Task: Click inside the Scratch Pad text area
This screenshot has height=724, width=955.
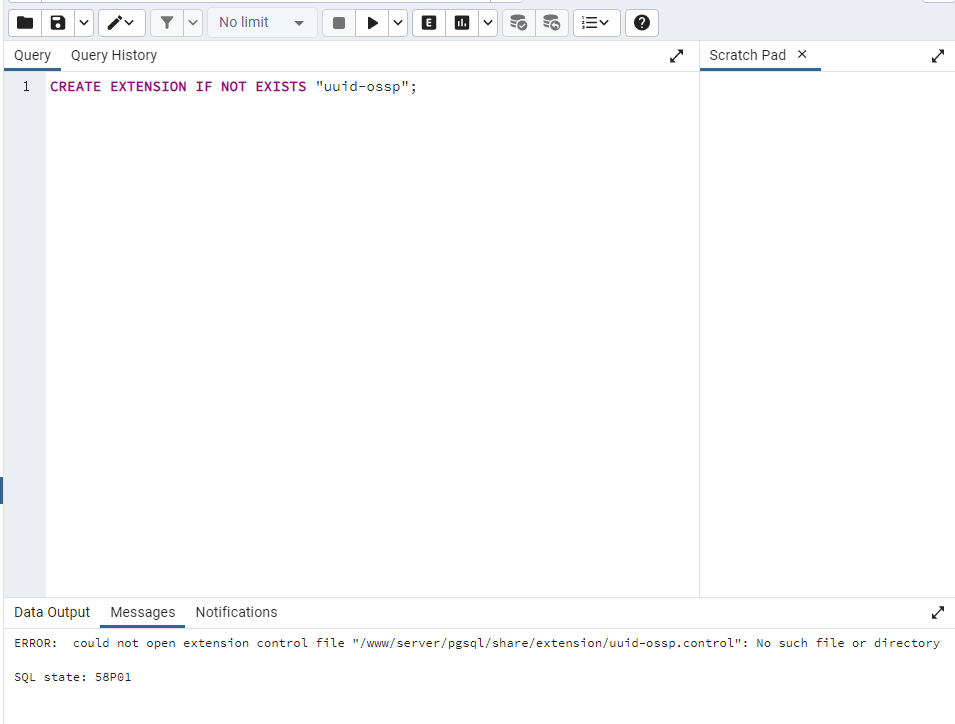Action: tap(827, 334)
